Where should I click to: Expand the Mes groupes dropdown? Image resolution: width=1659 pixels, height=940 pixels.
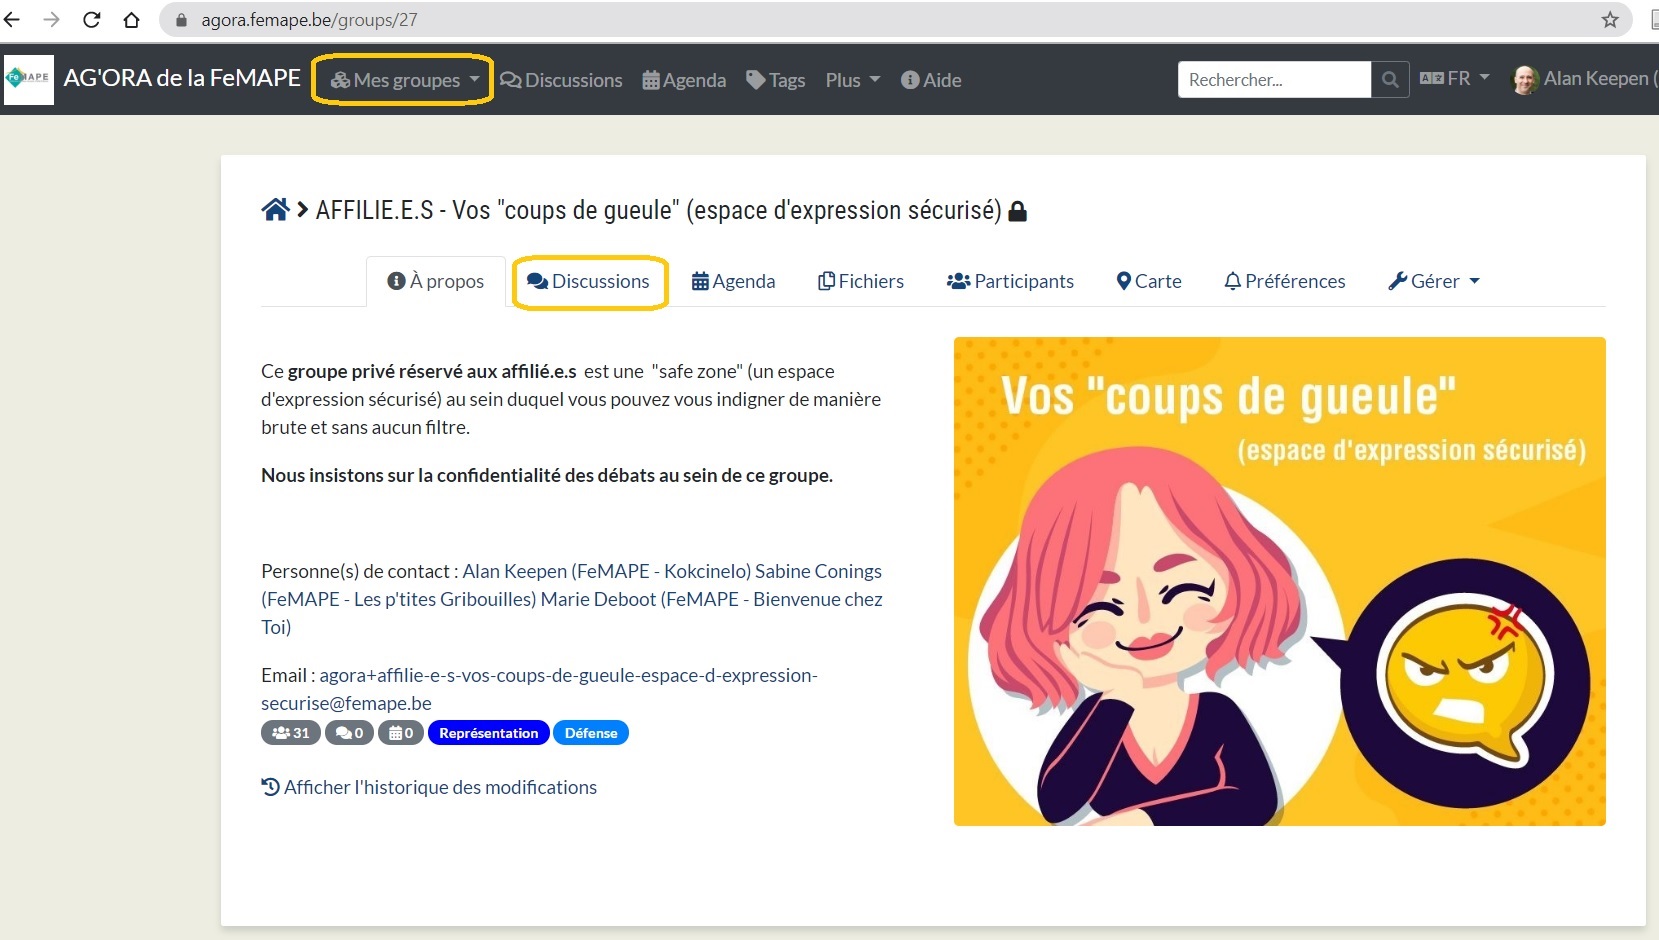(x=405, y=80)
